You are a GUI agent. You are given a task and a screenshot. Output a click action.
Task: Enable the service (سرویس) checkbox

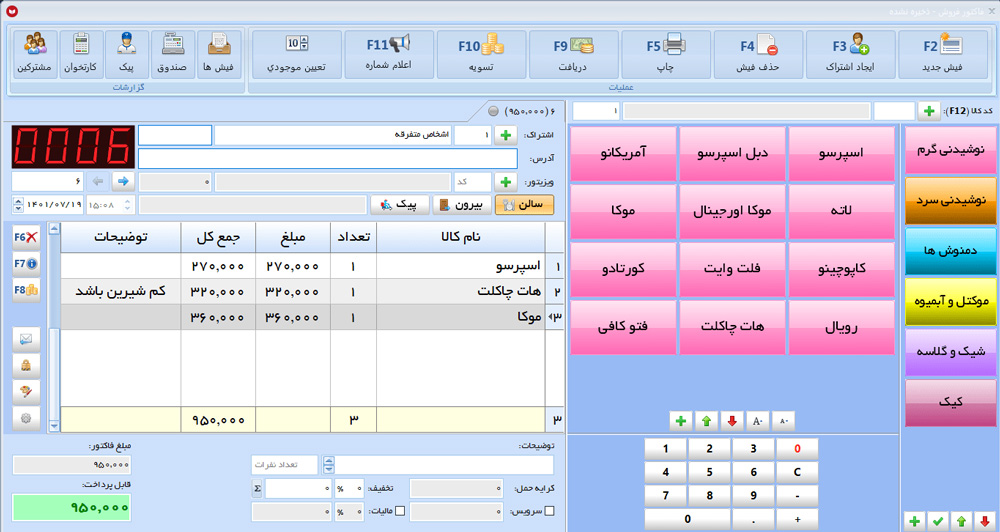click(x=550, y=511)
